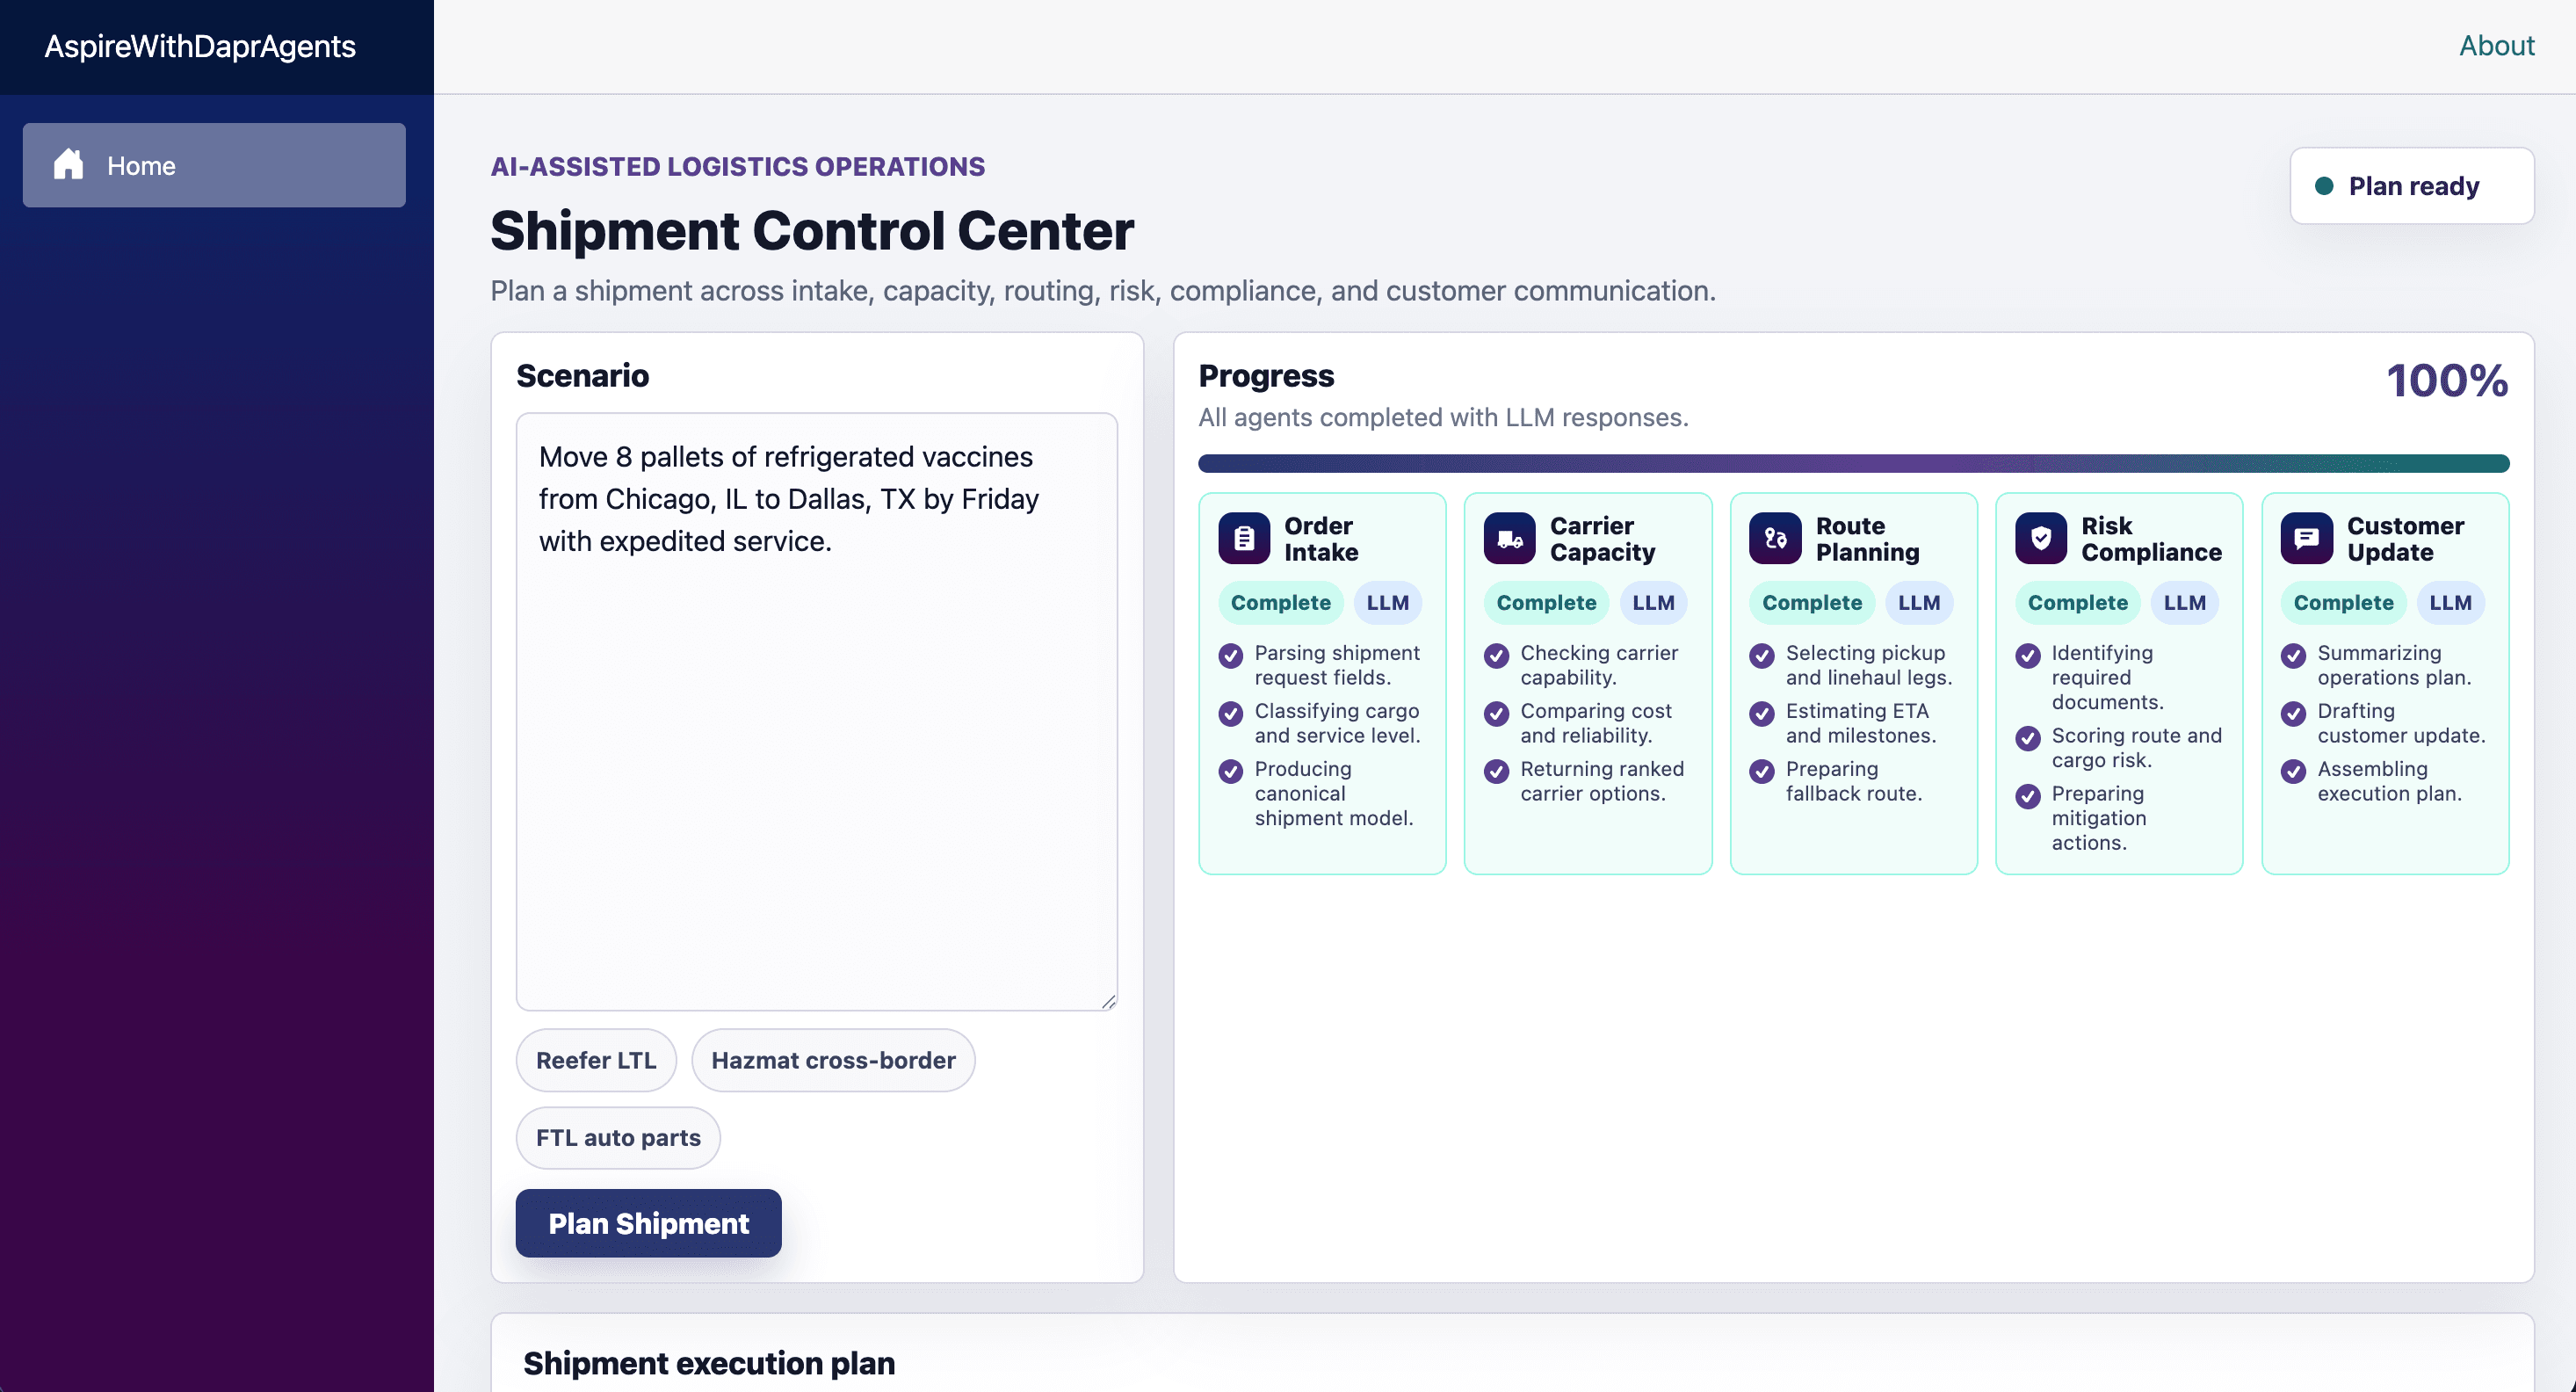Click checkmark beside Summarizing operations plan
The image size is (2576, 1392).
click(x=2293, y=656)
